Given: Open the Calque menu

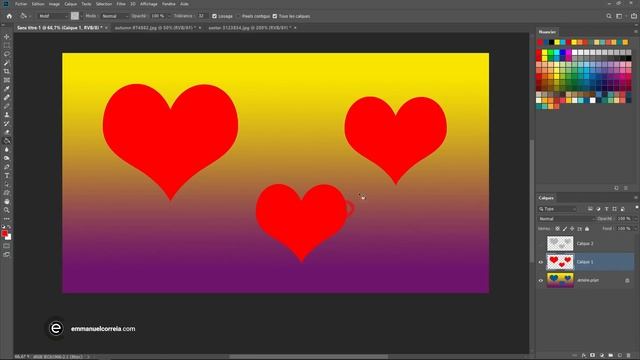Looking at the screenshot, I should coord(71,4).
